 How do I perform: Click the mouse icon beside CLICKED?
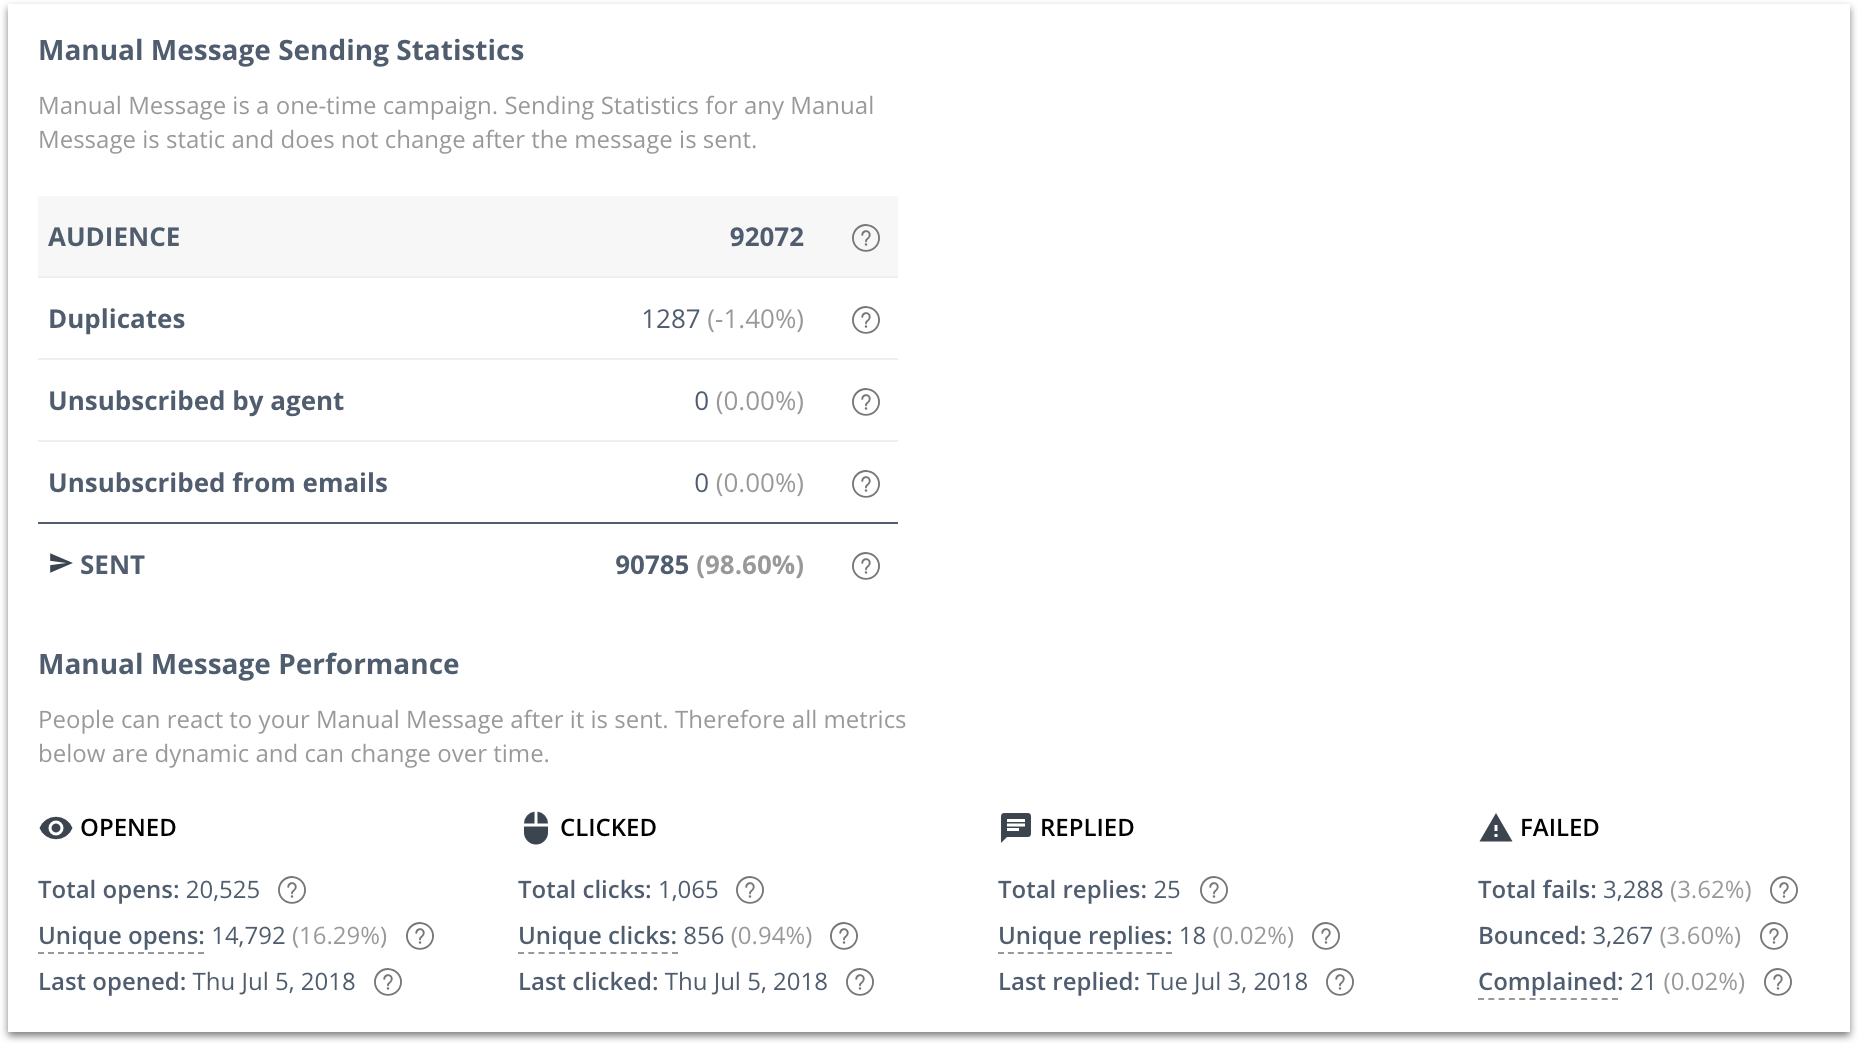point(534,827)
